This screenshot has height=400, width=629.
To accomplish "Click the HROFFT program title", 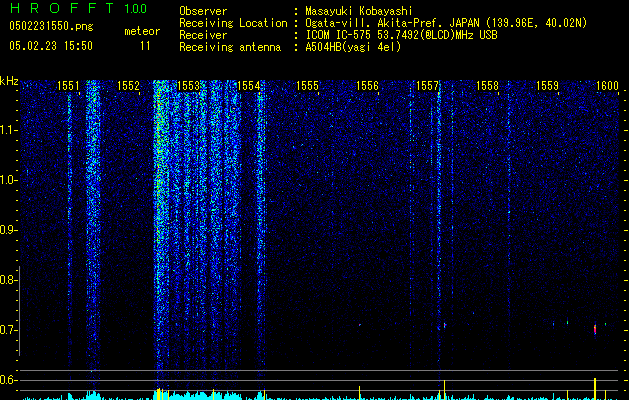I will 62,8.
